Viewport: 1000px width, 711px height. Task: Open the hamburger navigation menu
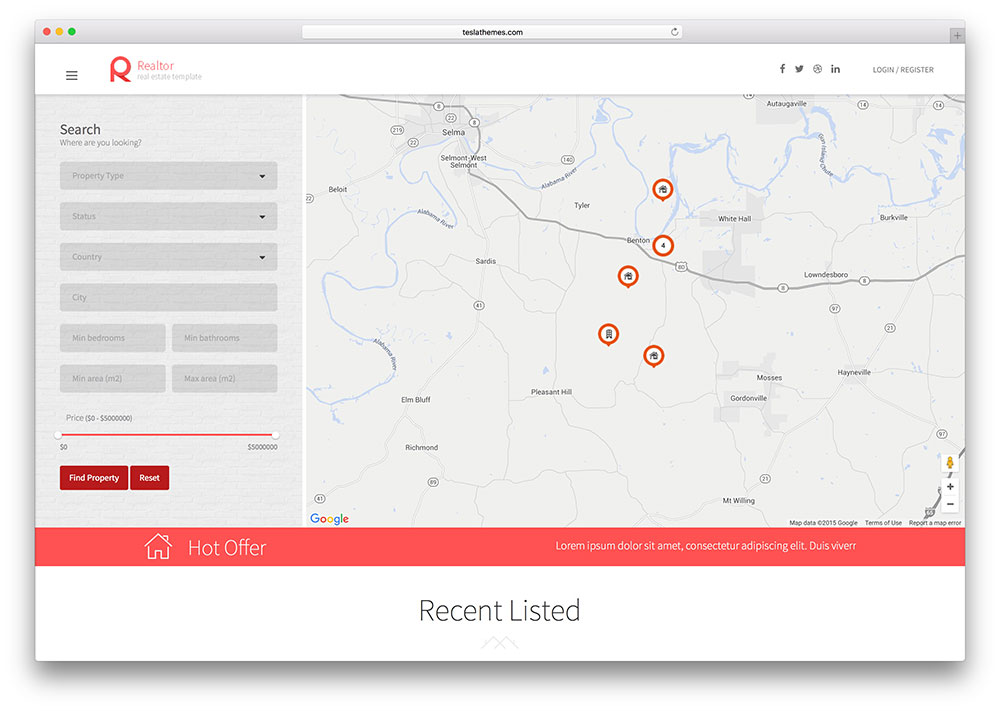[71, 75]
